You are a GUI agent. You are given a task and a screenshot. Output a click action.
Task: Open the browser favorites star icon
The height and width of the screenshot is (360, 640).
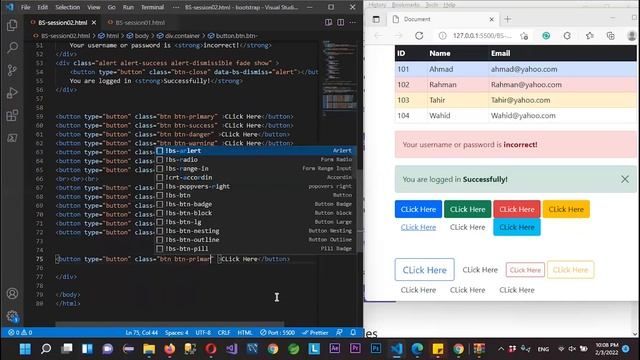[x=589, y=36]
